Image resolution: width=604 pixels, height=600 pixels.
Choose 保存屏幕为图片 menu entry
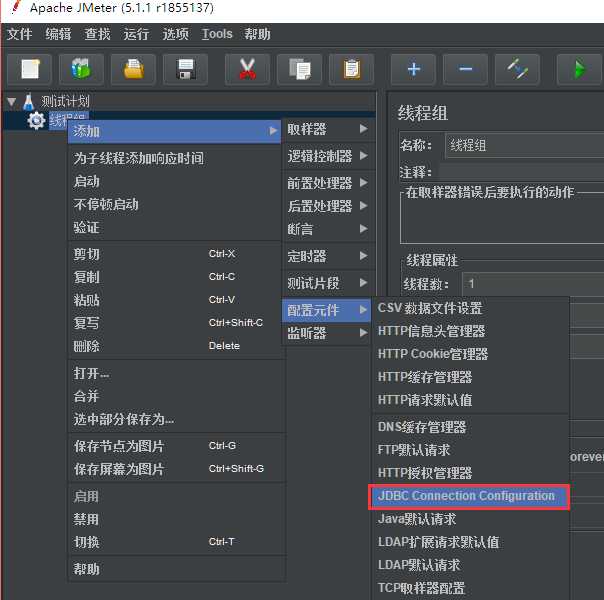(x=176, y=469)
